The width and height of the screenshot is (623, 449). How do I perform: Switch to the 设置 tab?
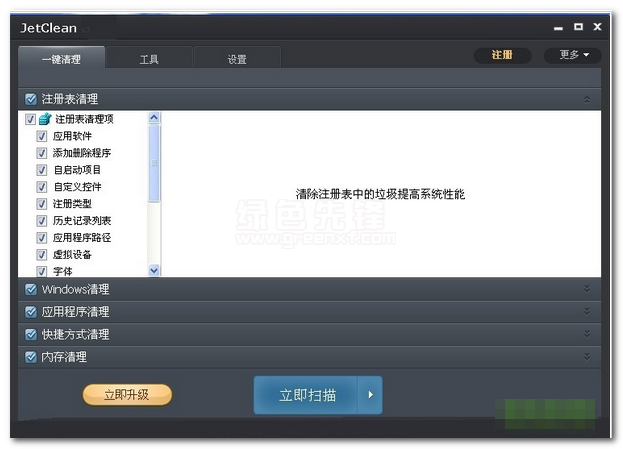(237, 59)
